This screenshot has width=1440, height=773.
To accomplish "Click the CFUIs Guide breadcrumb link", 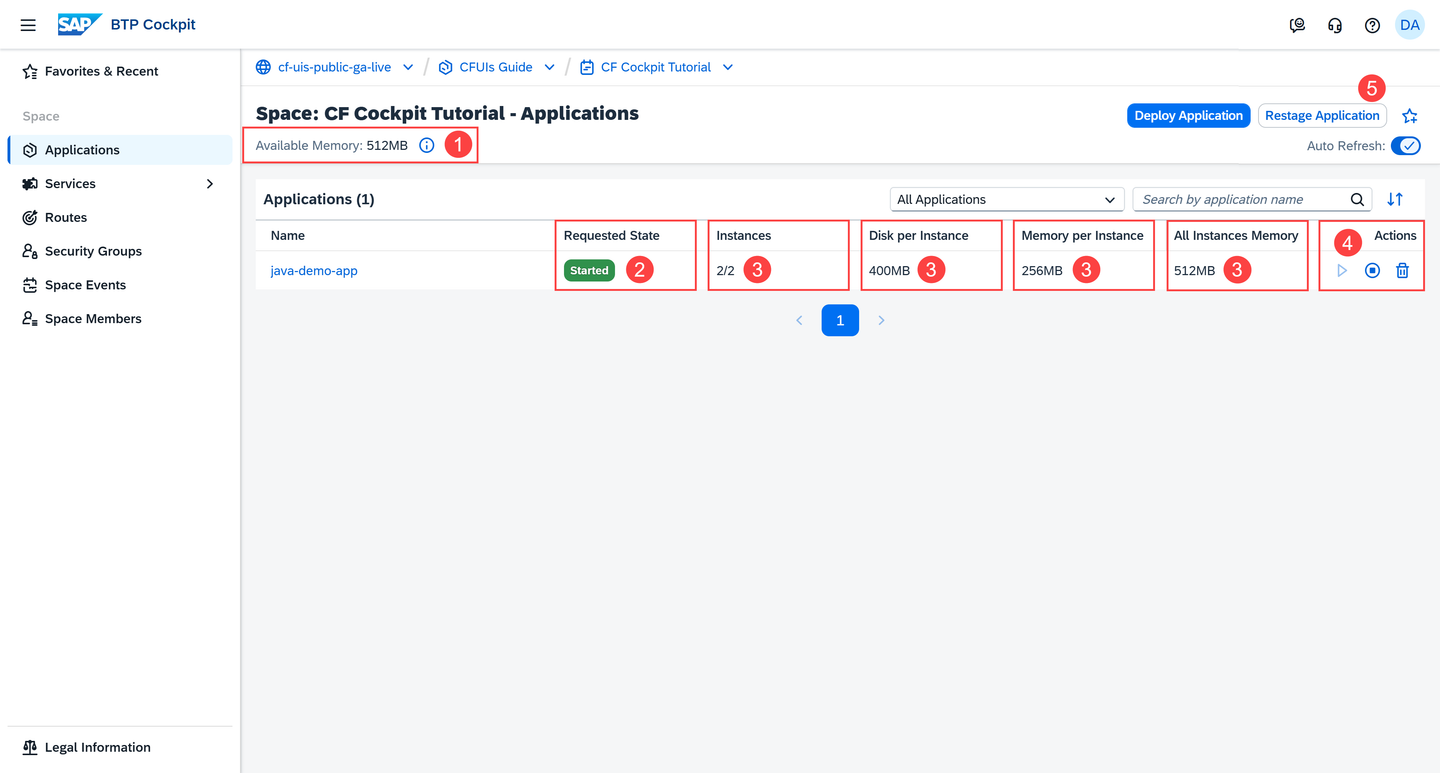I will click(x=496, y=67).
